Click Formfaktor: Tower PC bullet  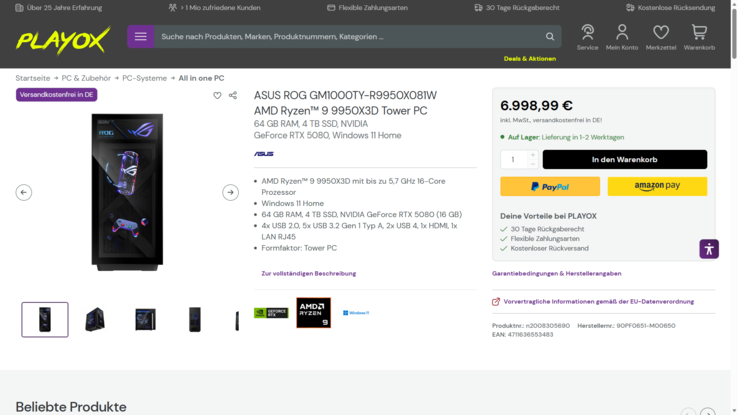tap(299, 248)
